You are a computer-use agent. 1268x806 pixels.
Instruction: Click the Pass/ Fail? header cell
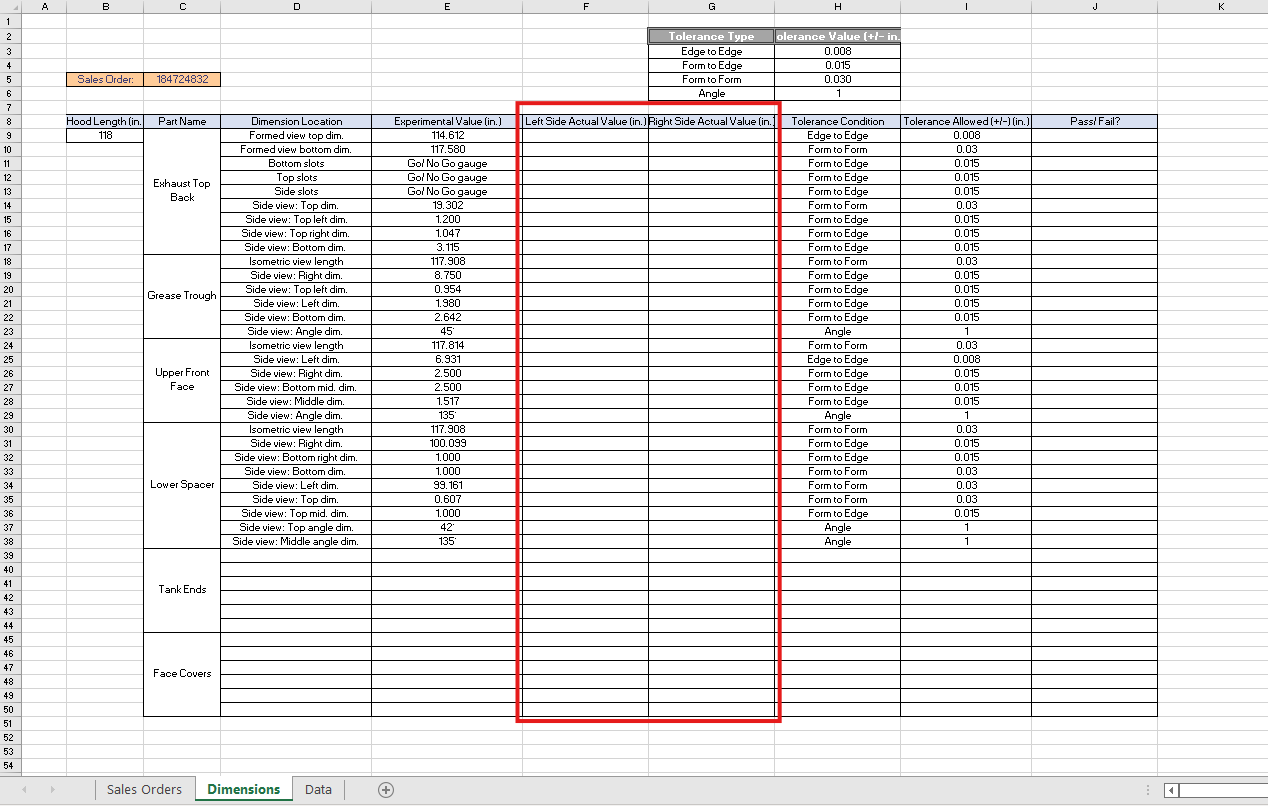1094,121
